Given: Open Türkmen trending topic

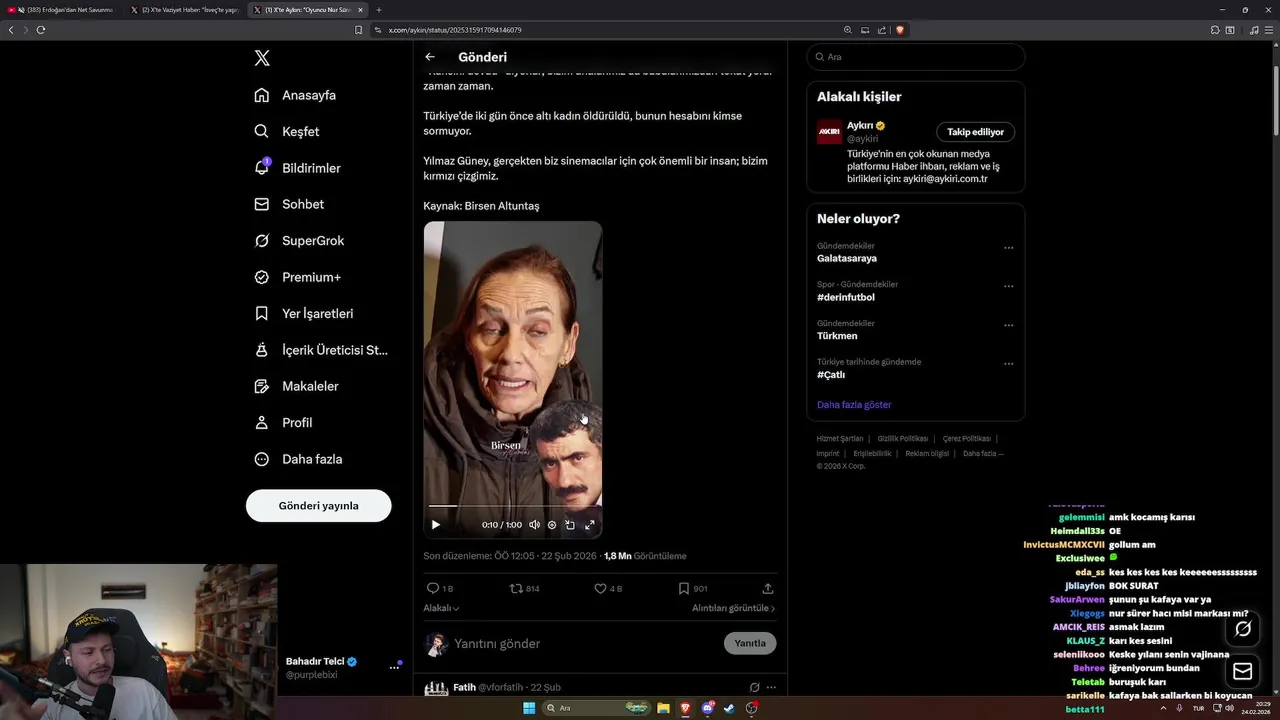Looking at the screenshot, I should 837,336.
